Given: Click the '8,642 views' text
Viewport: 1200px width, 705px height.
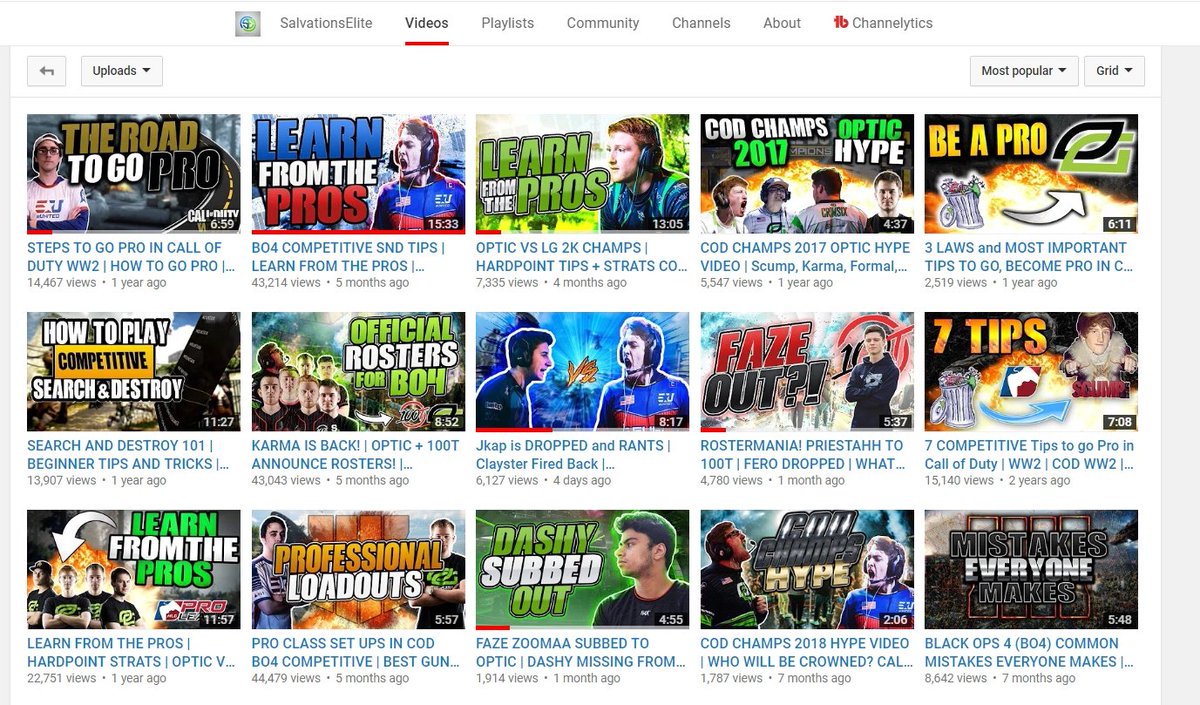Looking at the screenshot, I should click(956, 679).
